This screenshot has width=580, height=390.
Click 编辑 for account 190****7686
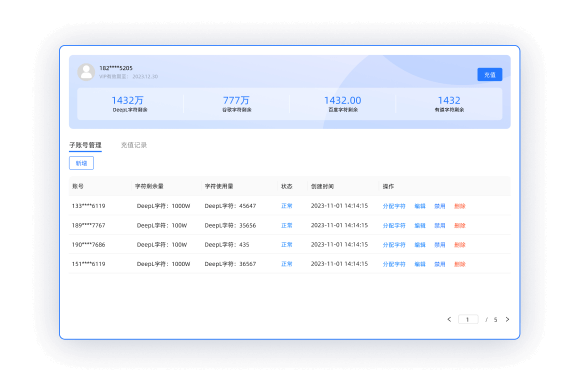click(x=420, y=245)
